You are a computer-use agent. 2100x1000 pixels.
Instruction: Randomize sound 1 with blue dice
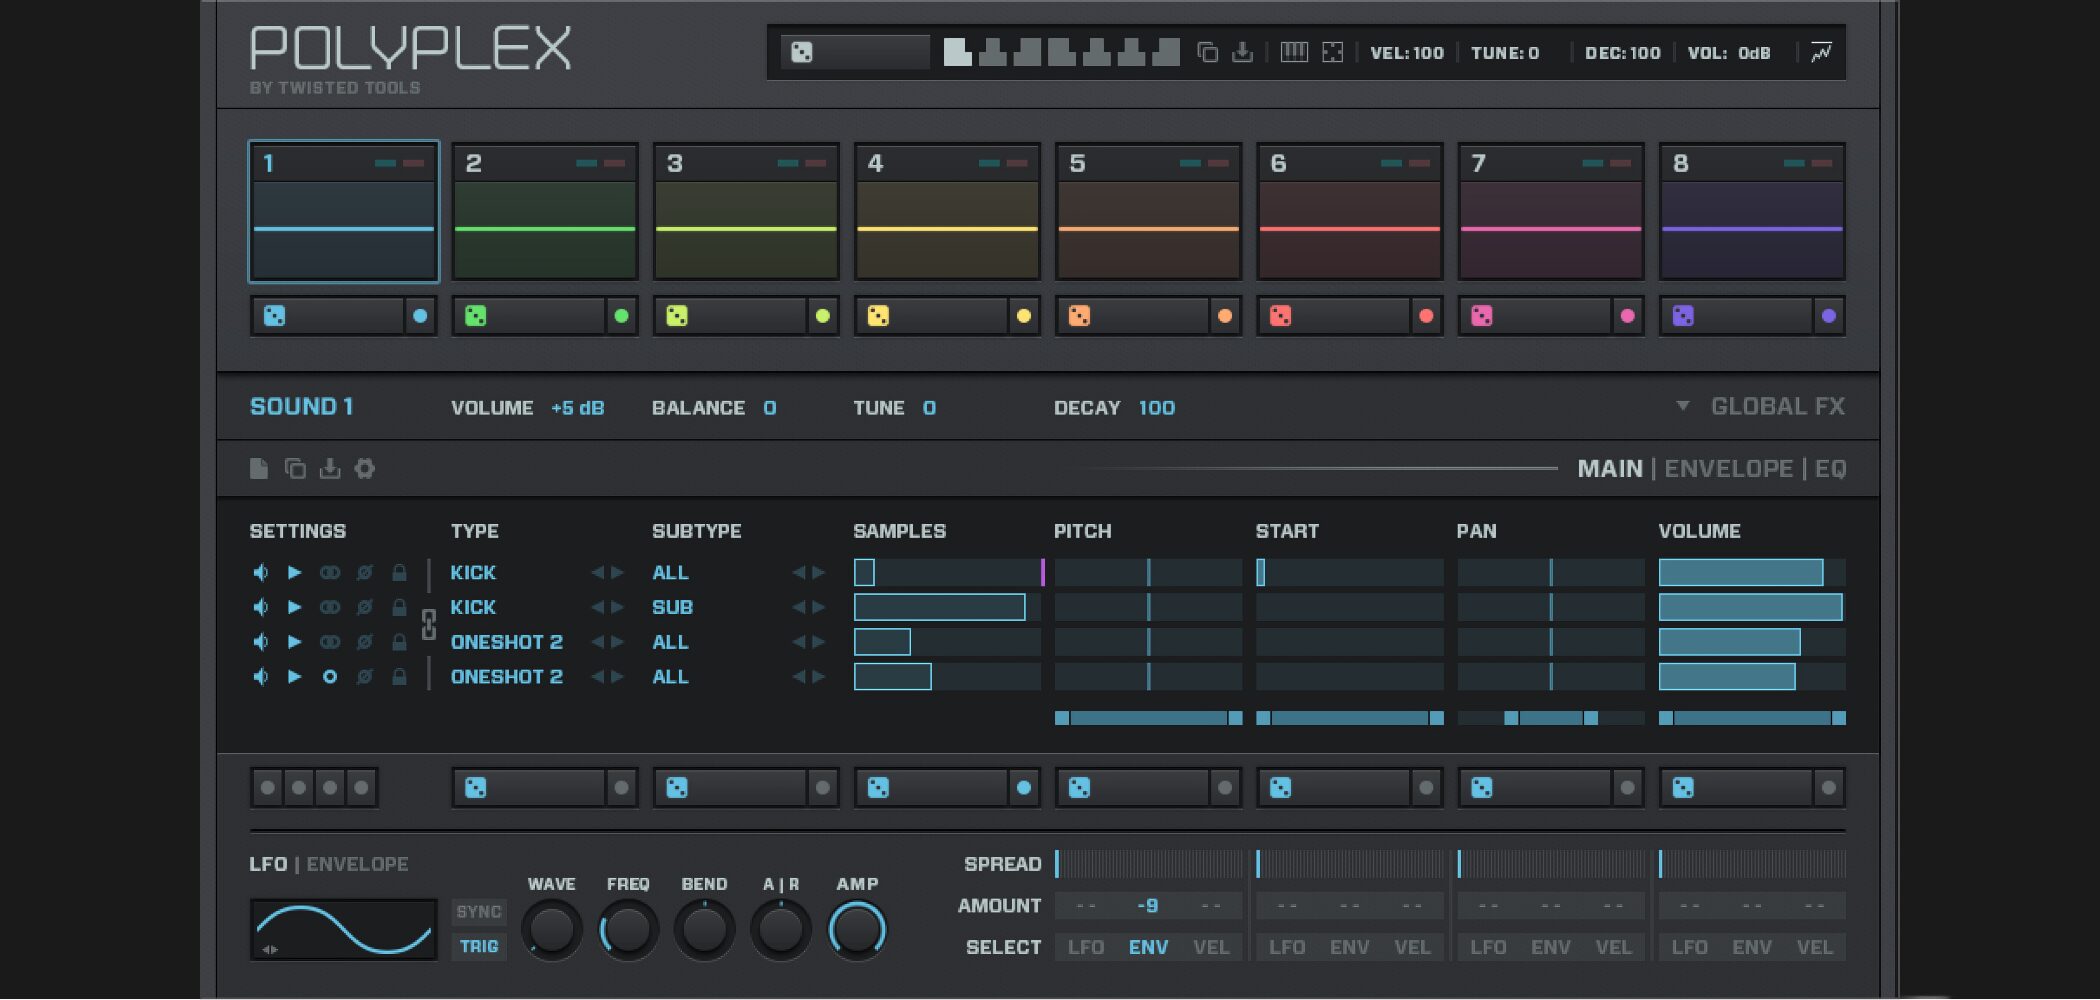point(274,316)
